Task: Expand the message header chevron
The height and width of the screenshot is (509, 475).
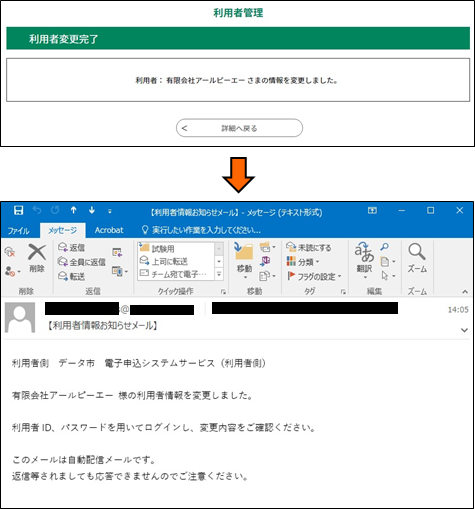Action: pyautogui.click(x=464, y=330)
